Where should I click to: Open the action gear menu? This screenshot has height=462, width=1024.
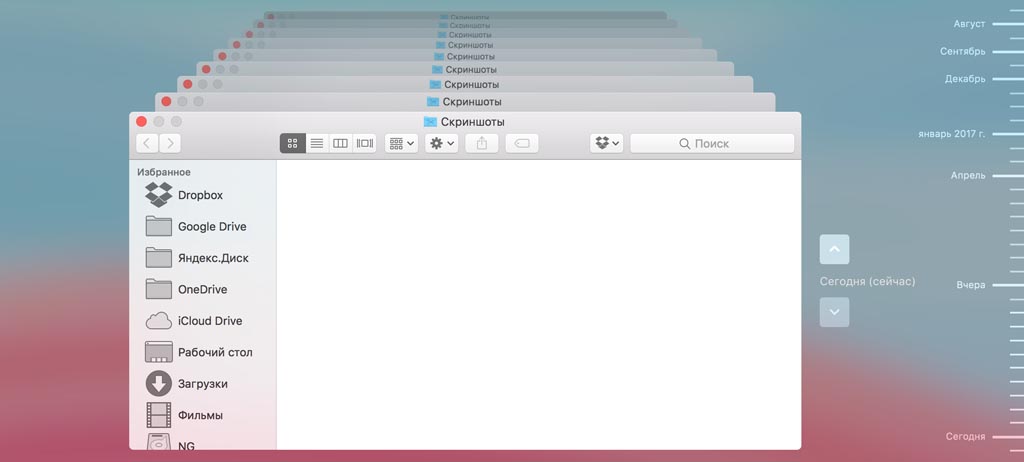(x=441, y=143)
